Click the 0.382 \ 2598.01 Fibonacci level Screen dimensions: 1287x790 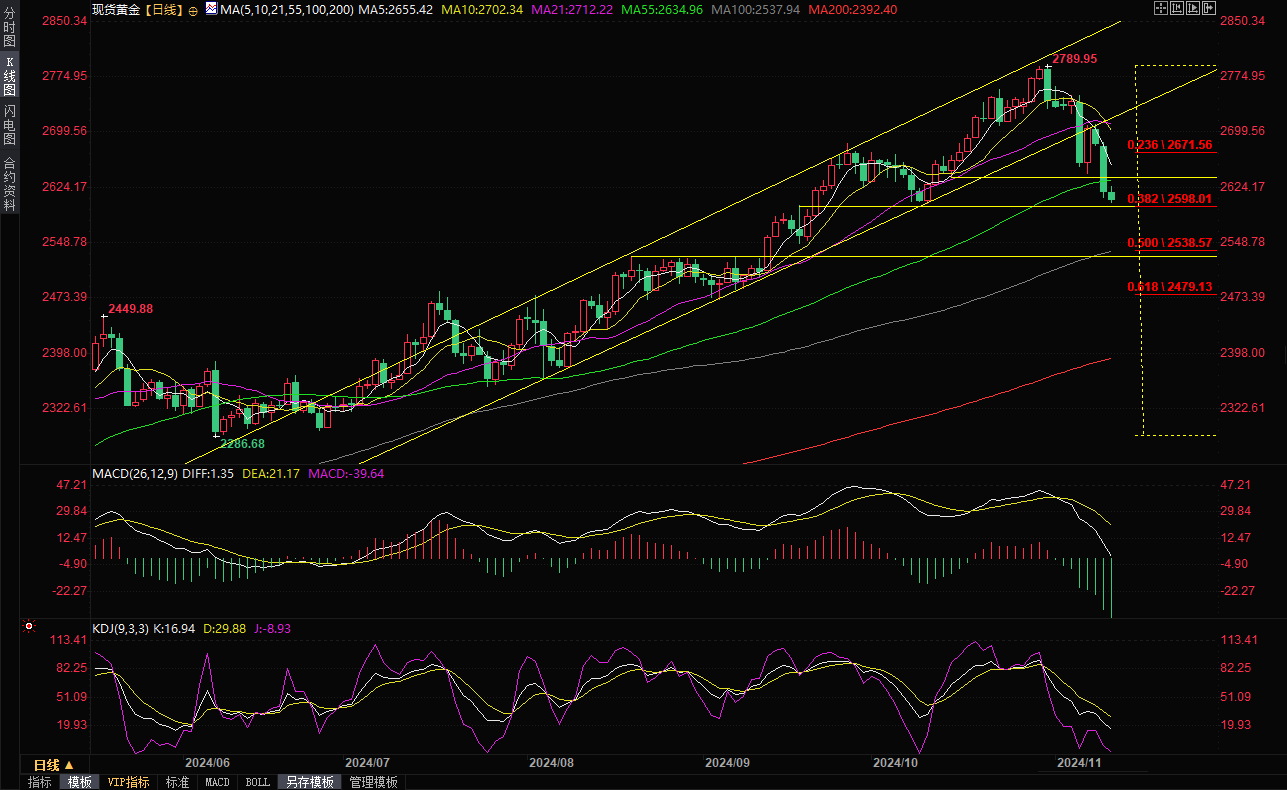click(1169, 199)
